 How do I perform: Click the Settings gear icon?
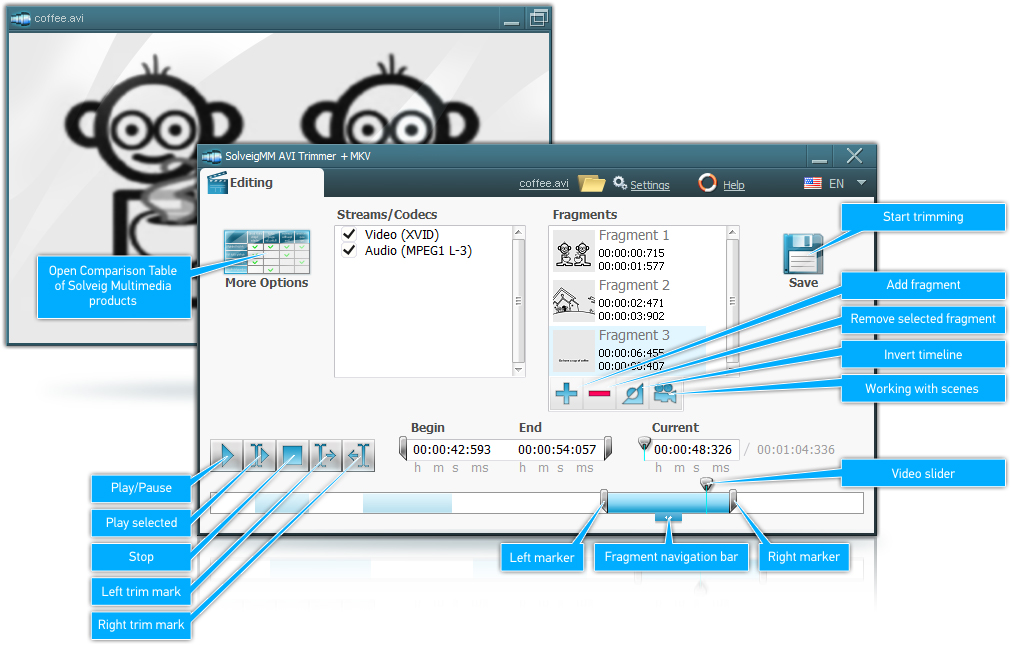pos(620,183)
